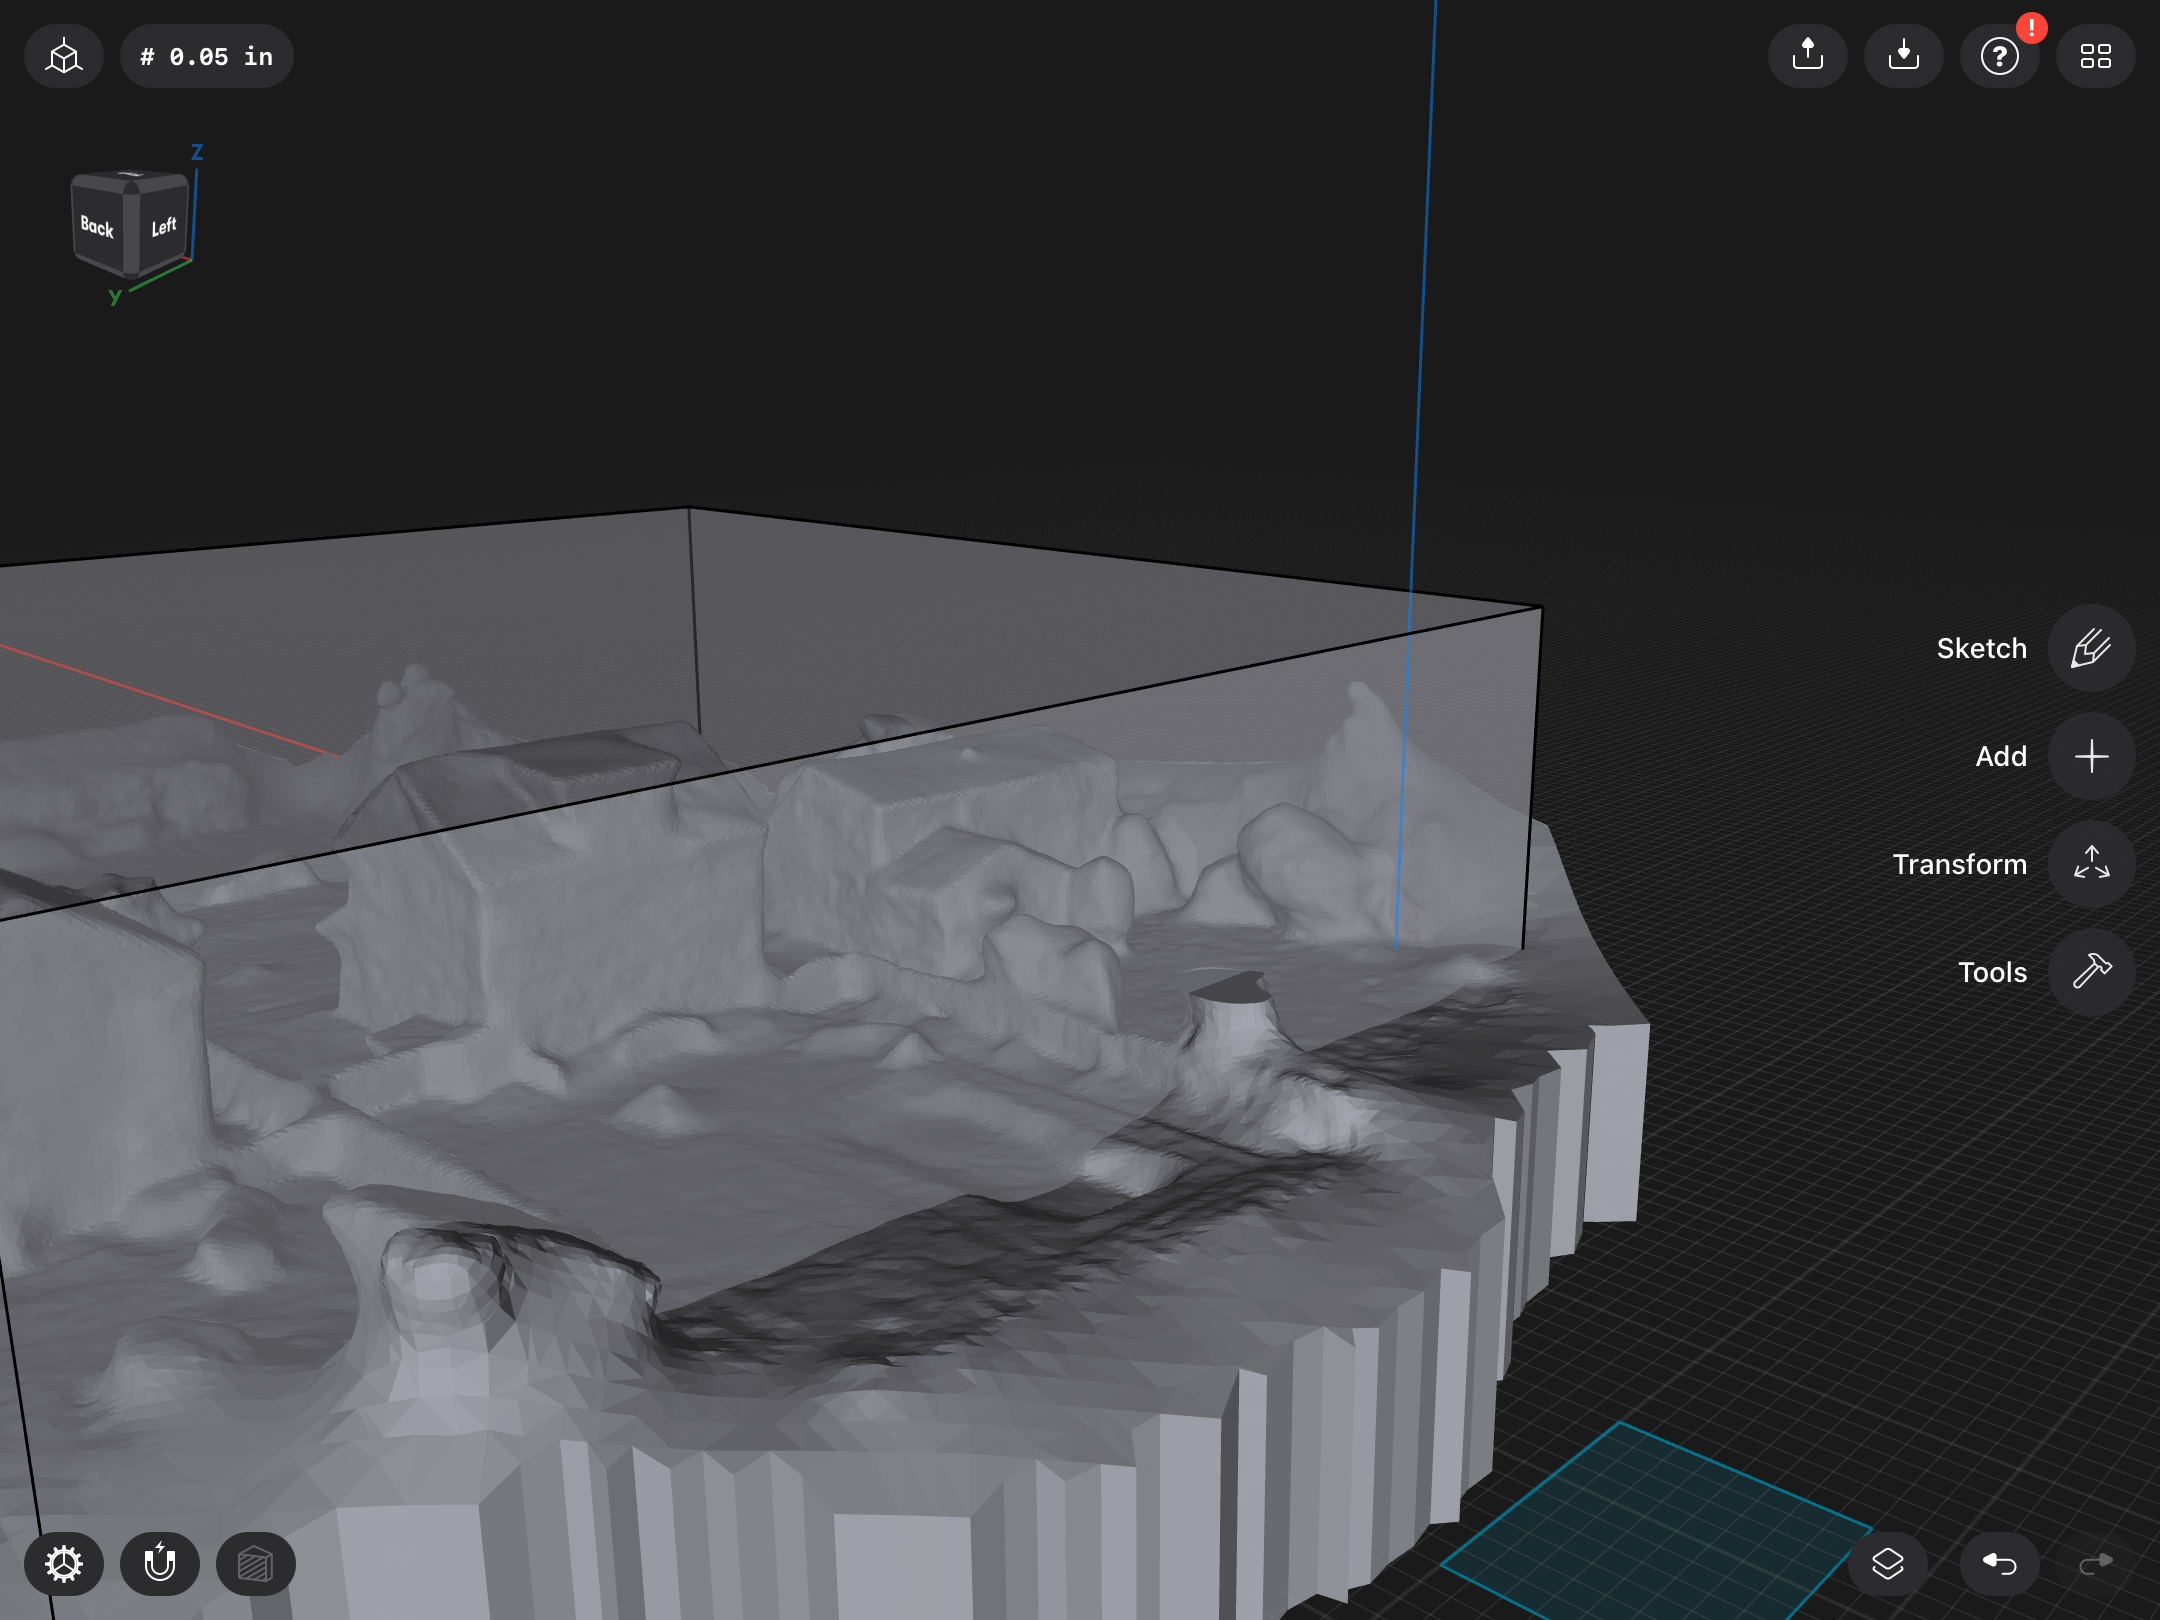Click the undo arrow
The image size is (2160, 1620).
tap(1999, 1563)
